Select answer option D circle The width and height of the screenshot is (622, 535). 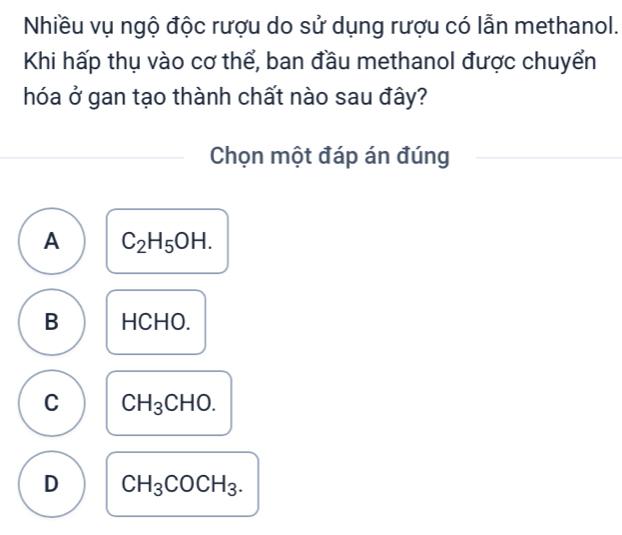53,484
